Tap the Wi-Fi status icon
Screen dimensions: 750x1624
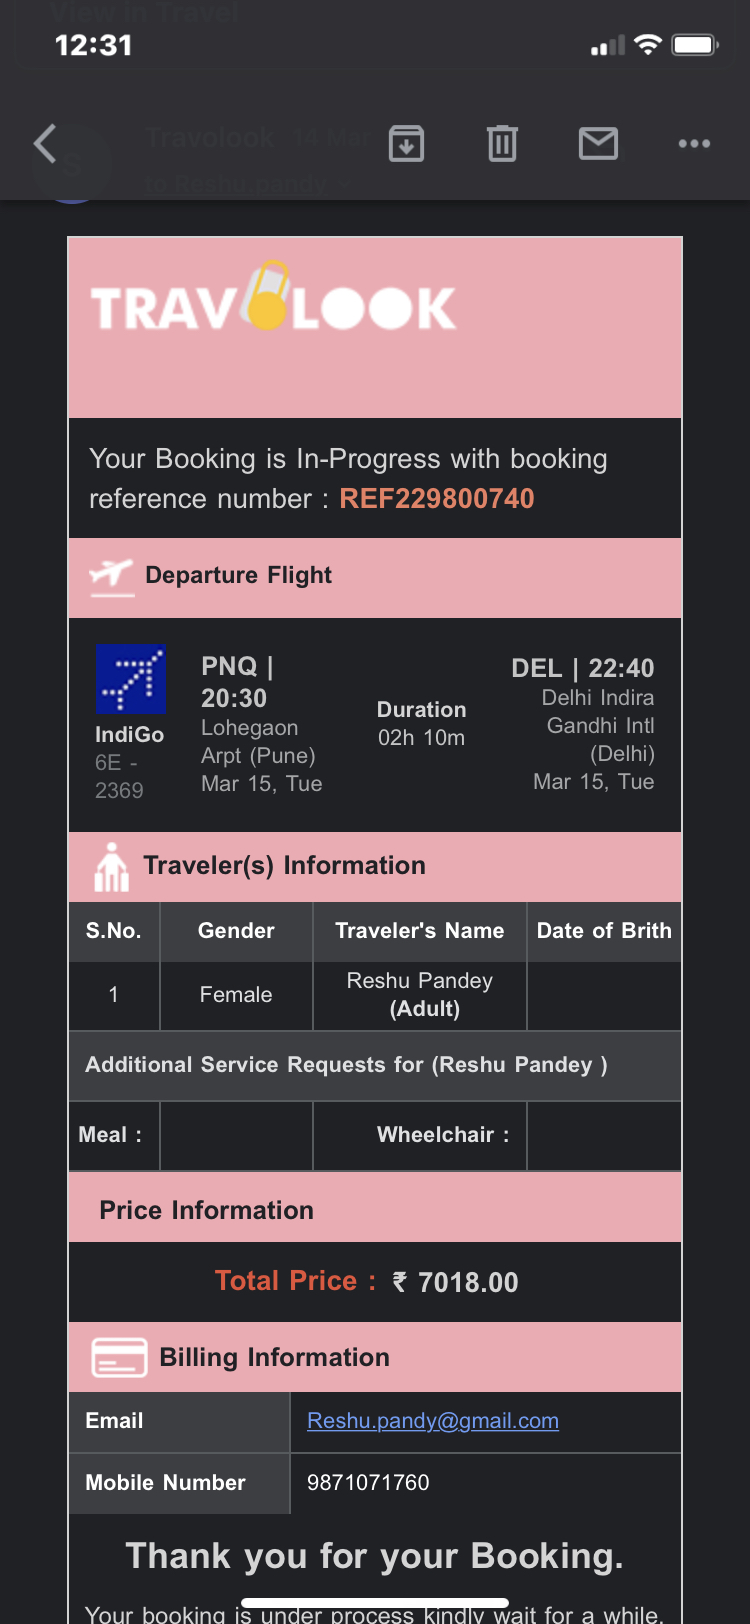tap(648, 45)
